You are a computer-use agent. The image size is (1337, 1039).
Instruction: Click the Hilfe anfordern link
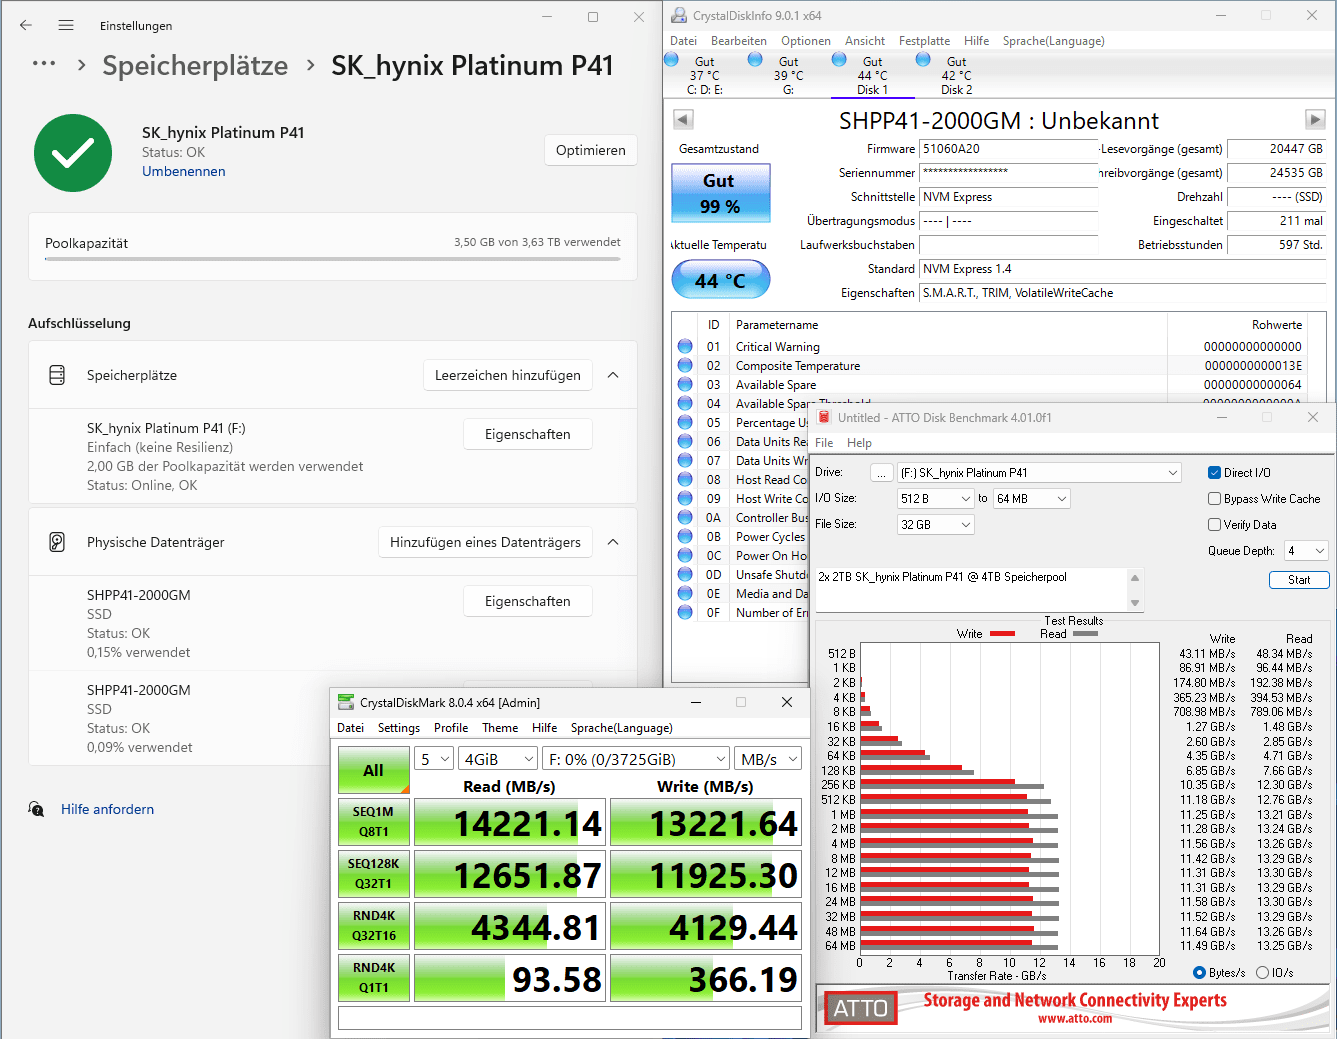(107, 809)
